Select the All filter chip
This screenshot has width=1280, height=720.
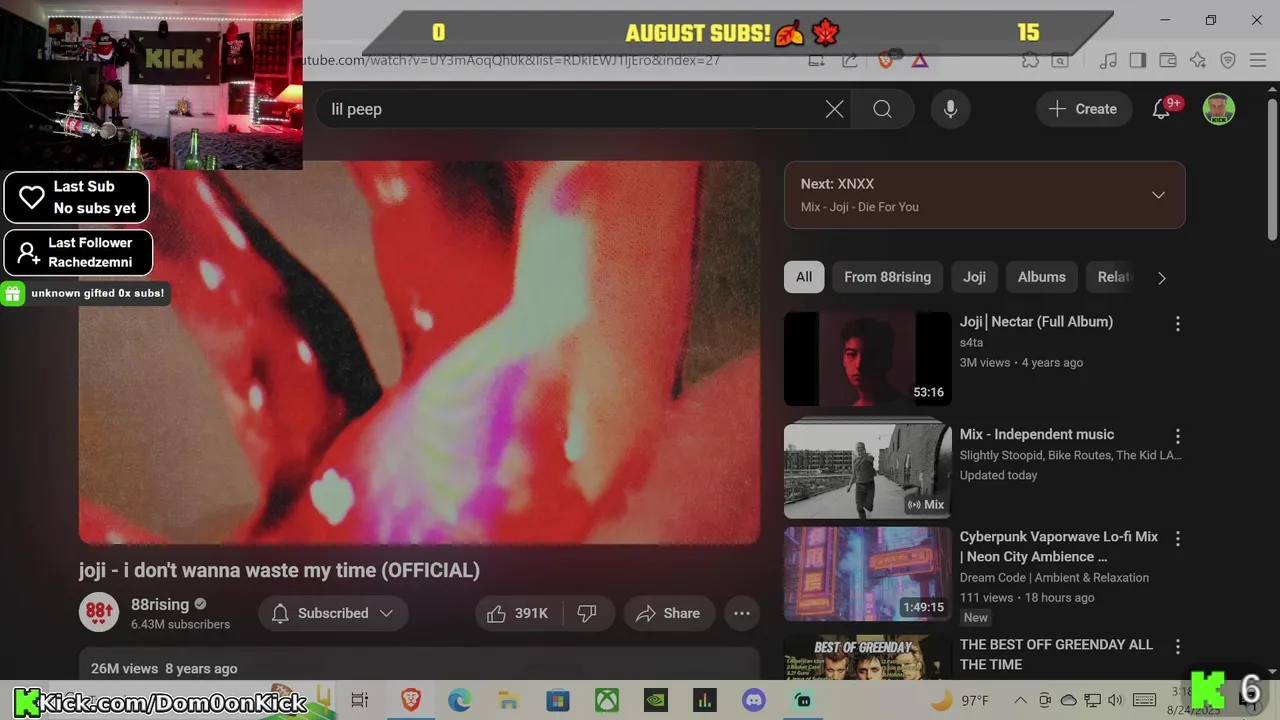804,277
